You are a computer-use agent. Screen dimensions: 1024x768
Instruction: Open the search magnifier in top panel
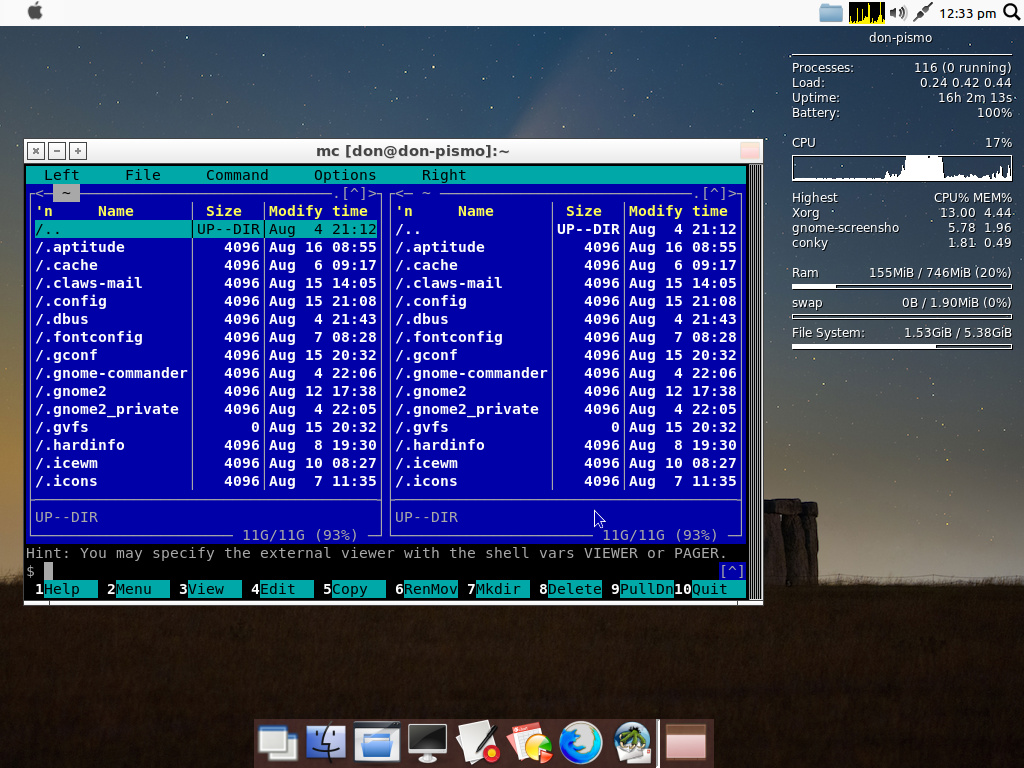(1012, 12)
